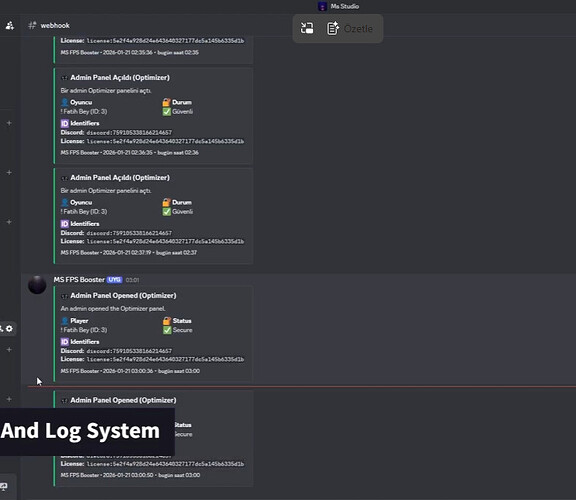Click the small icon before 02:36:35 embed title
This screenshot has height=500, width=576.
[x=64, y=78]
